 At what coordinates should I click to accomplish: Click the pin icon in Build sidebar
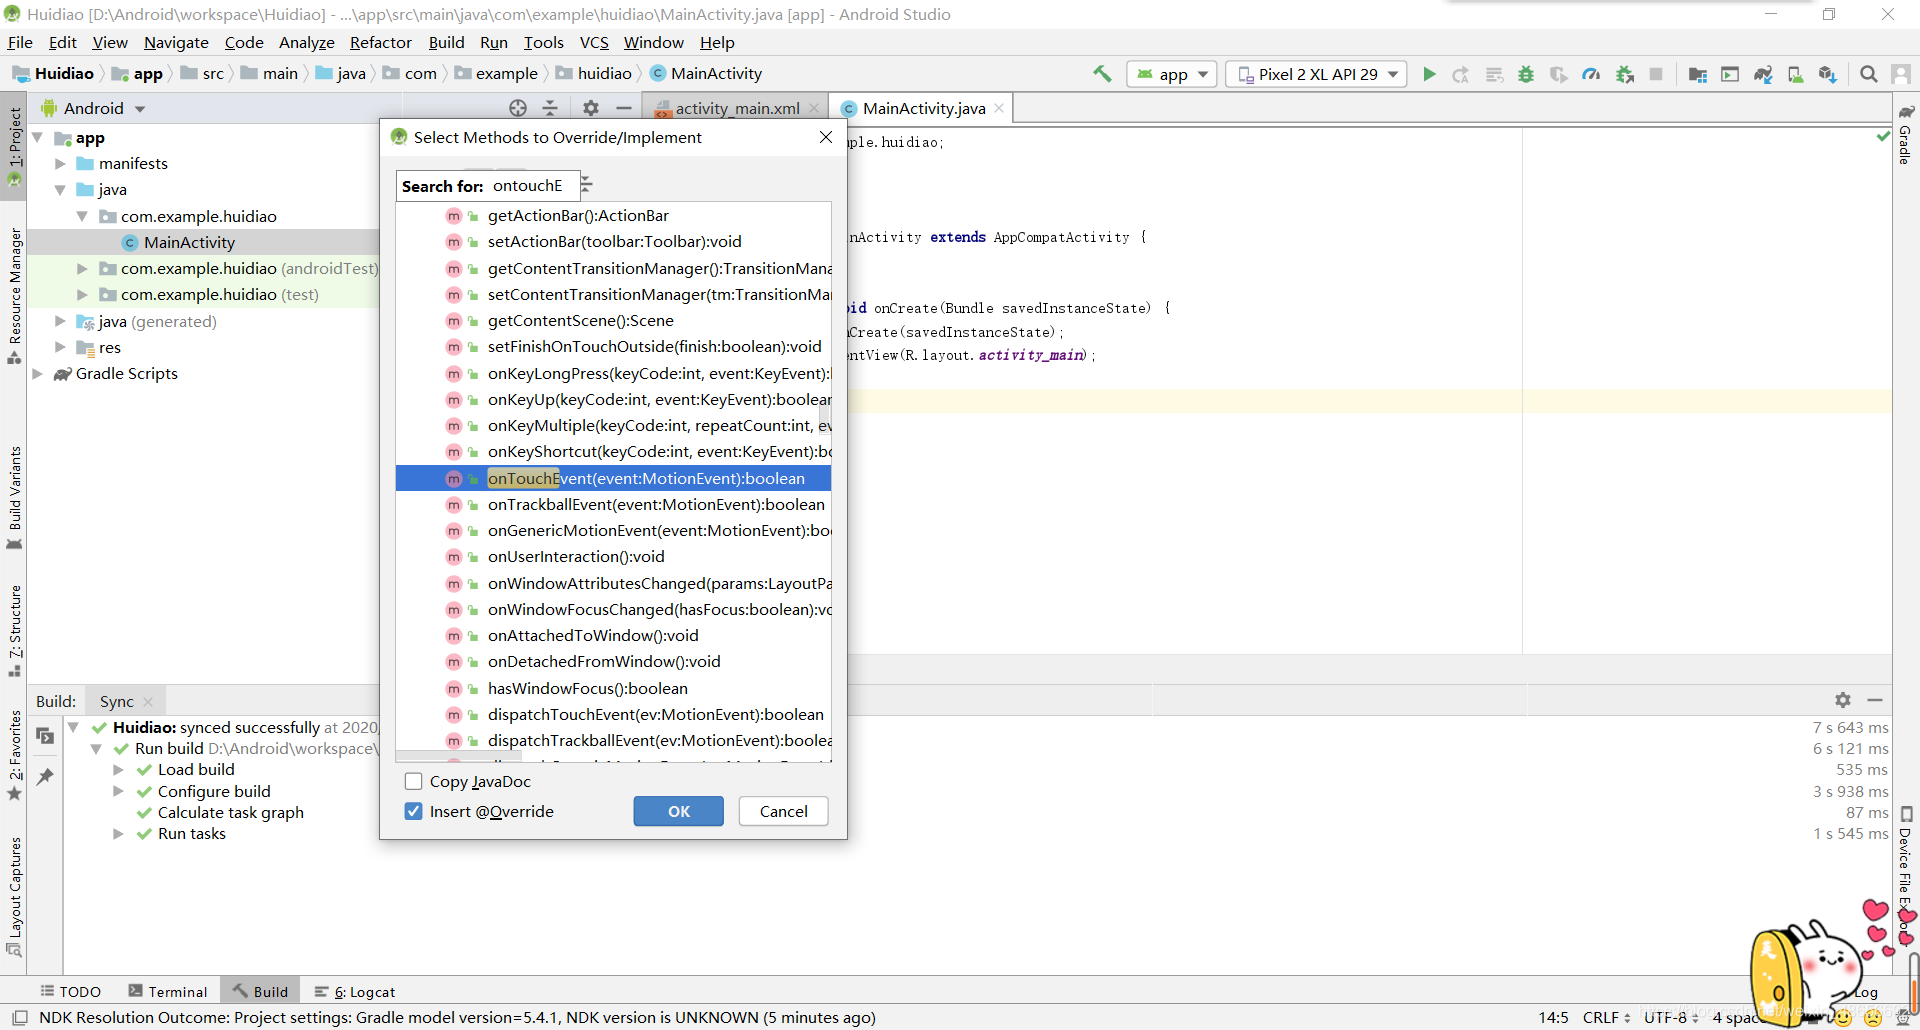click(x=45, y=776)
